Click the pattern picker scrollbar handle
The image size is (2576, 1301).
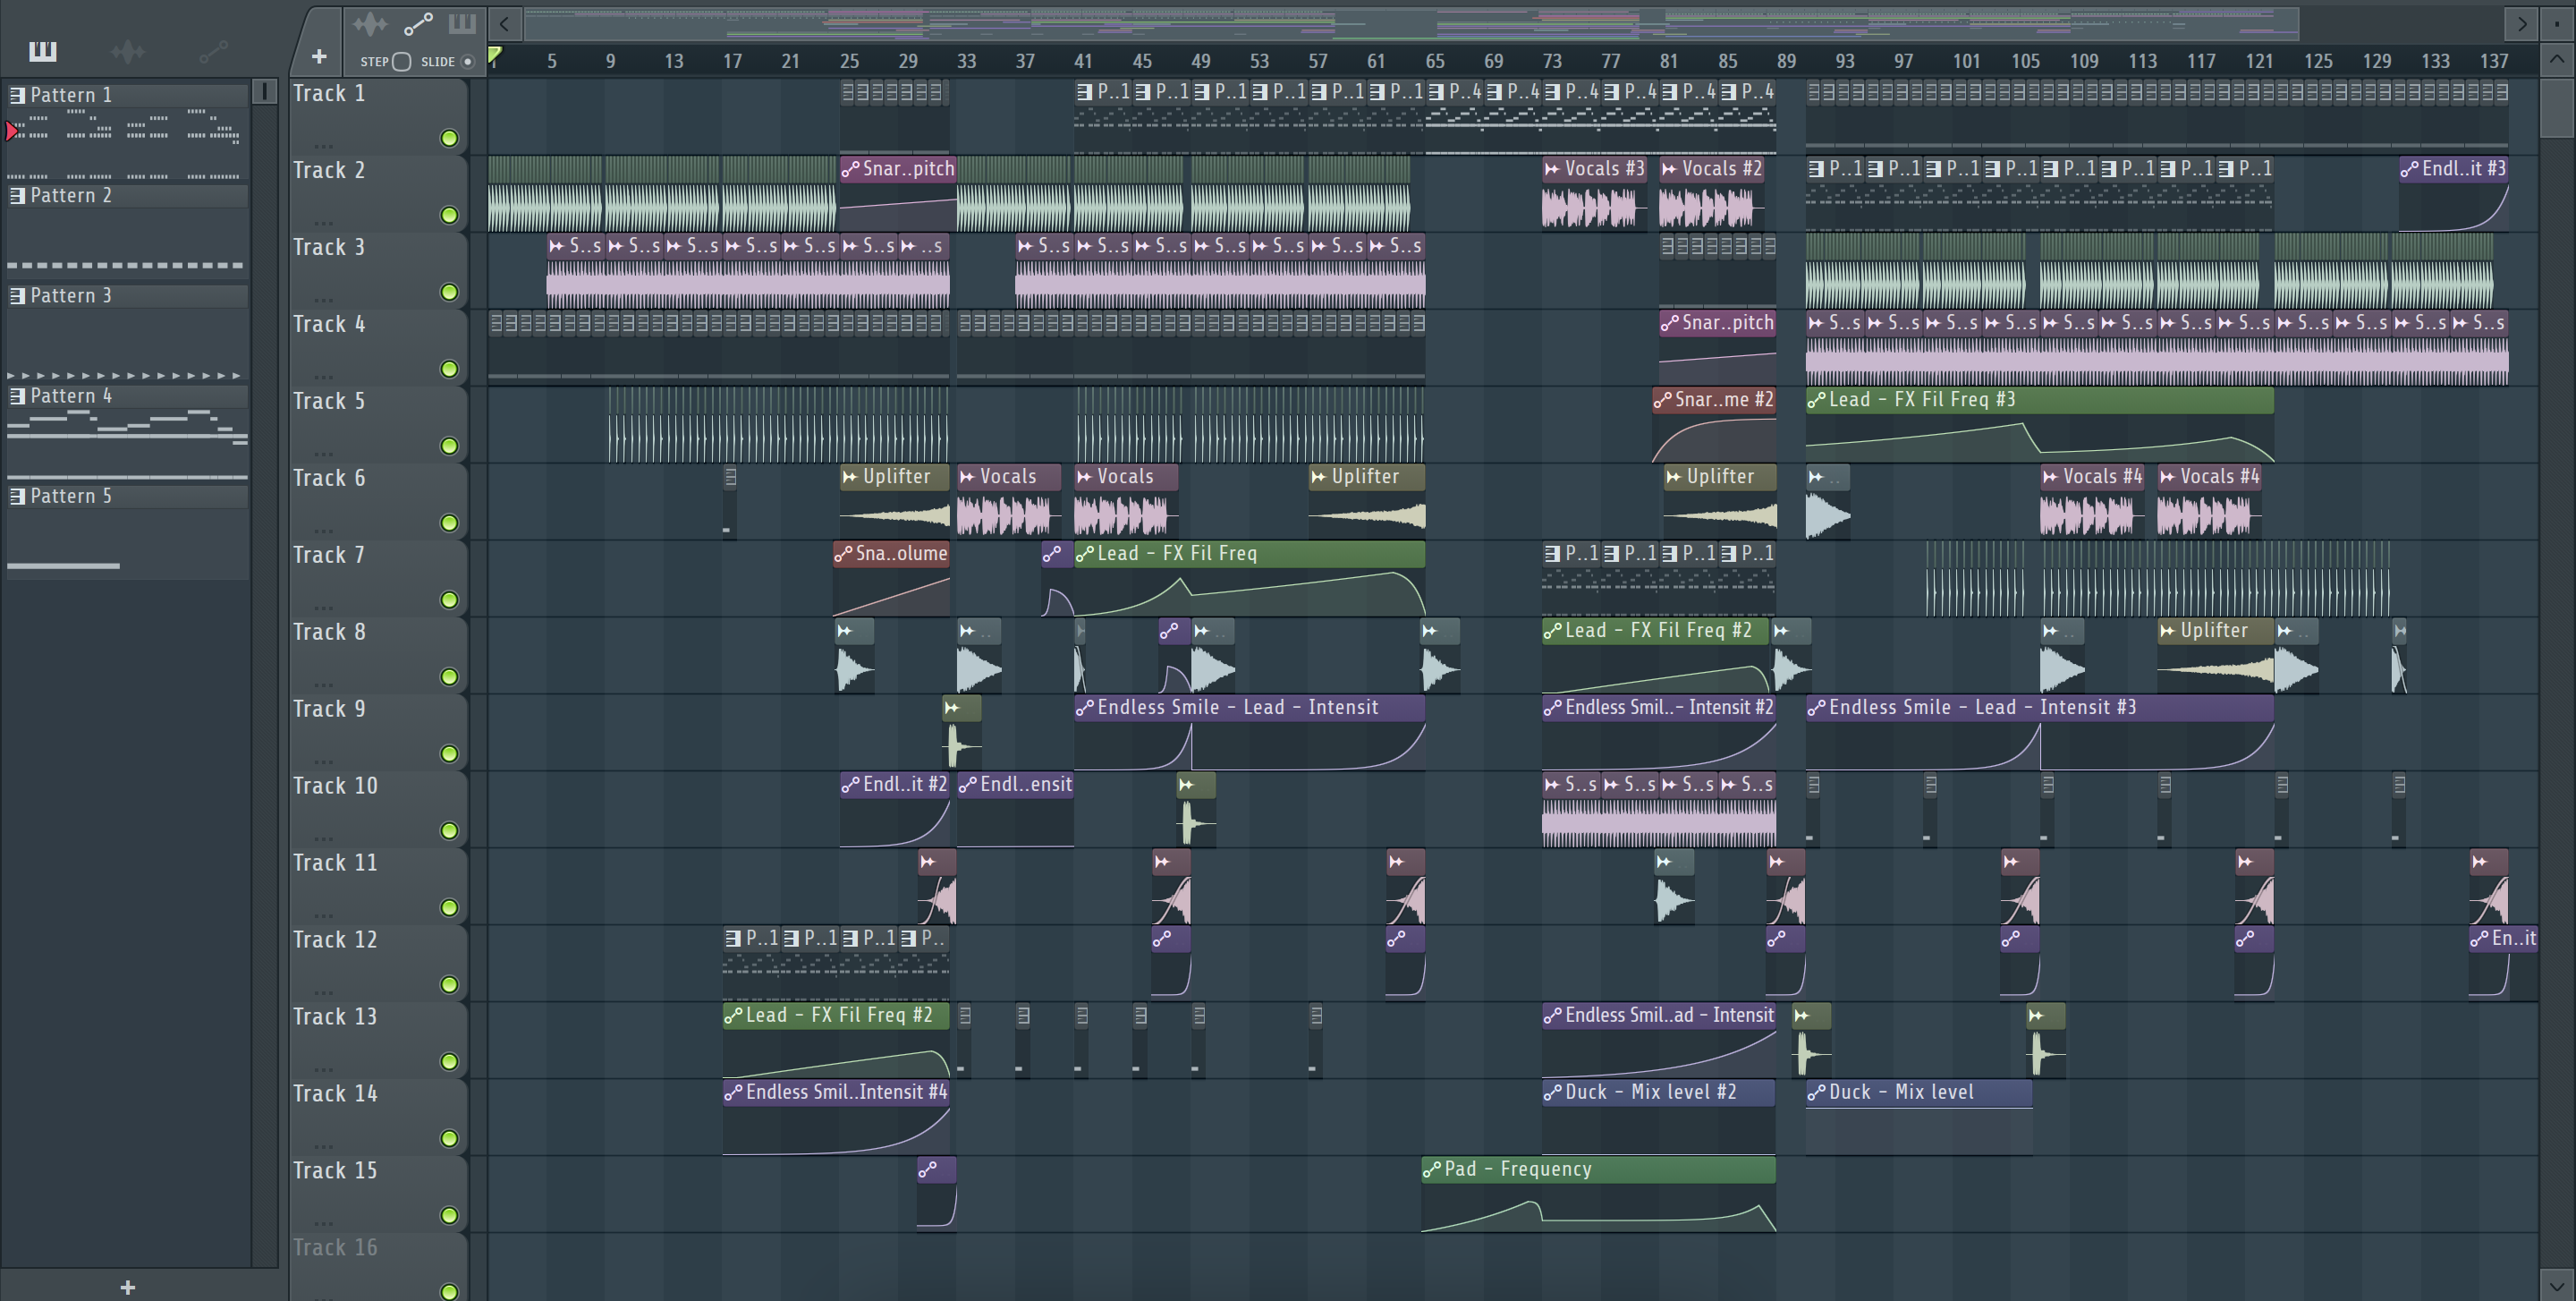click(264, 91)
